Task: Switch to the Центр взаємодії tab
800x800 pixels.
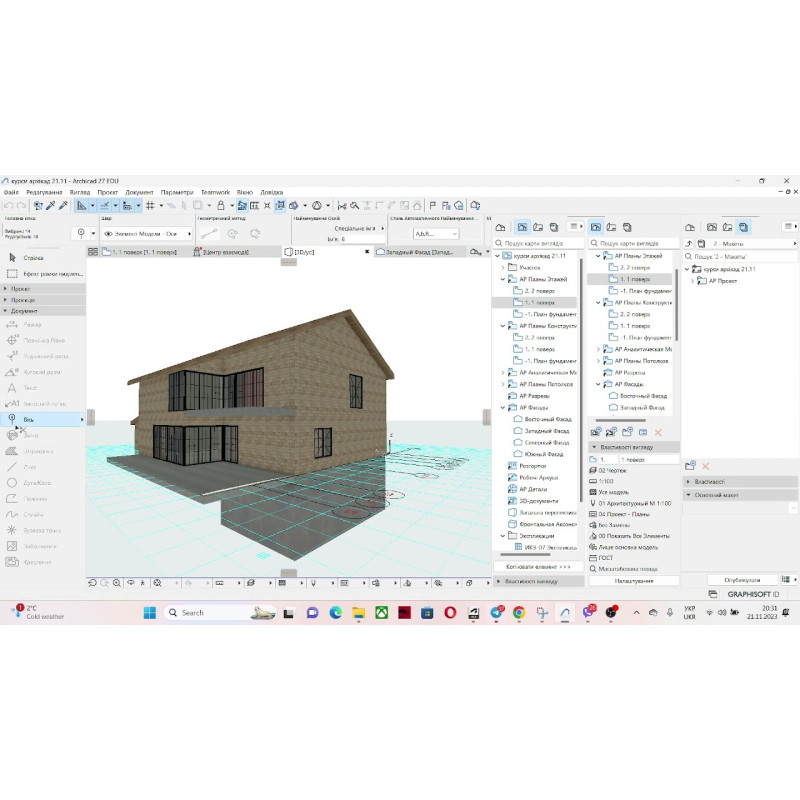Action: [230, 252]
